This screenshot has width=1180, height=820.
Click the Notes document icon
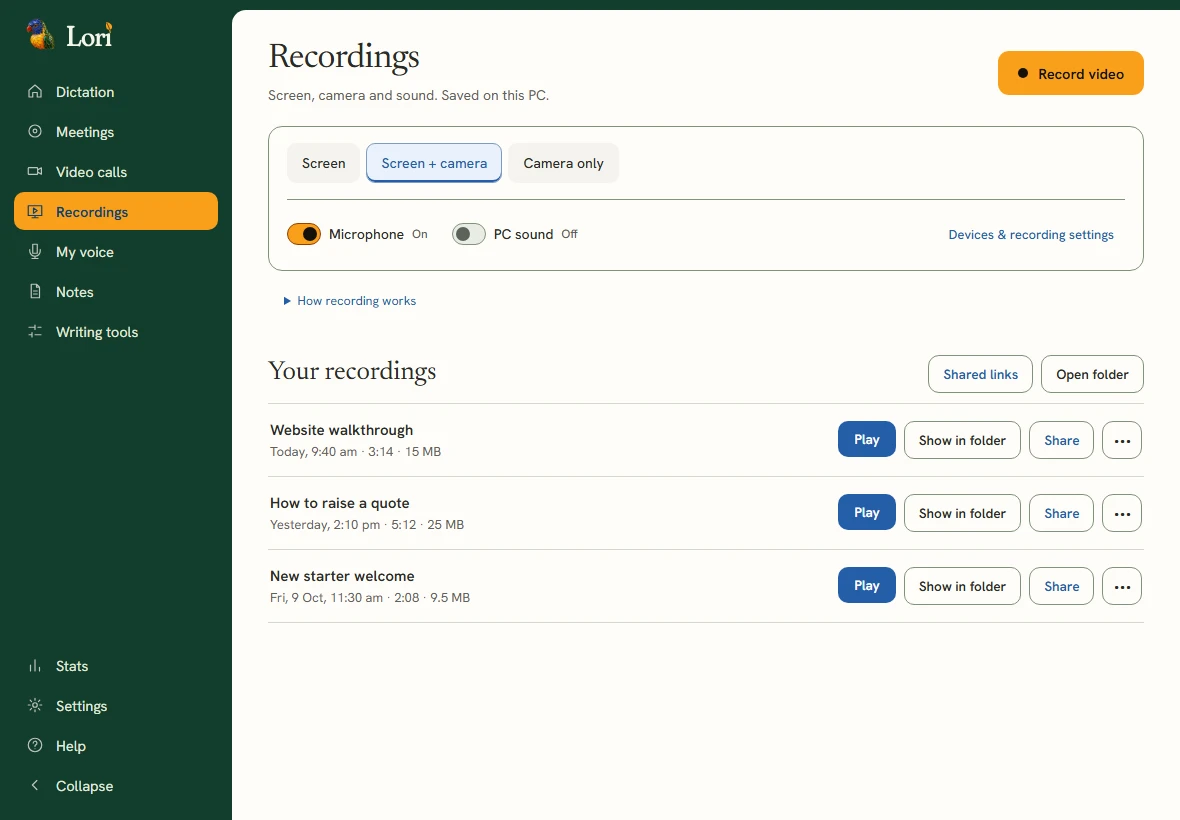point(35,291)
